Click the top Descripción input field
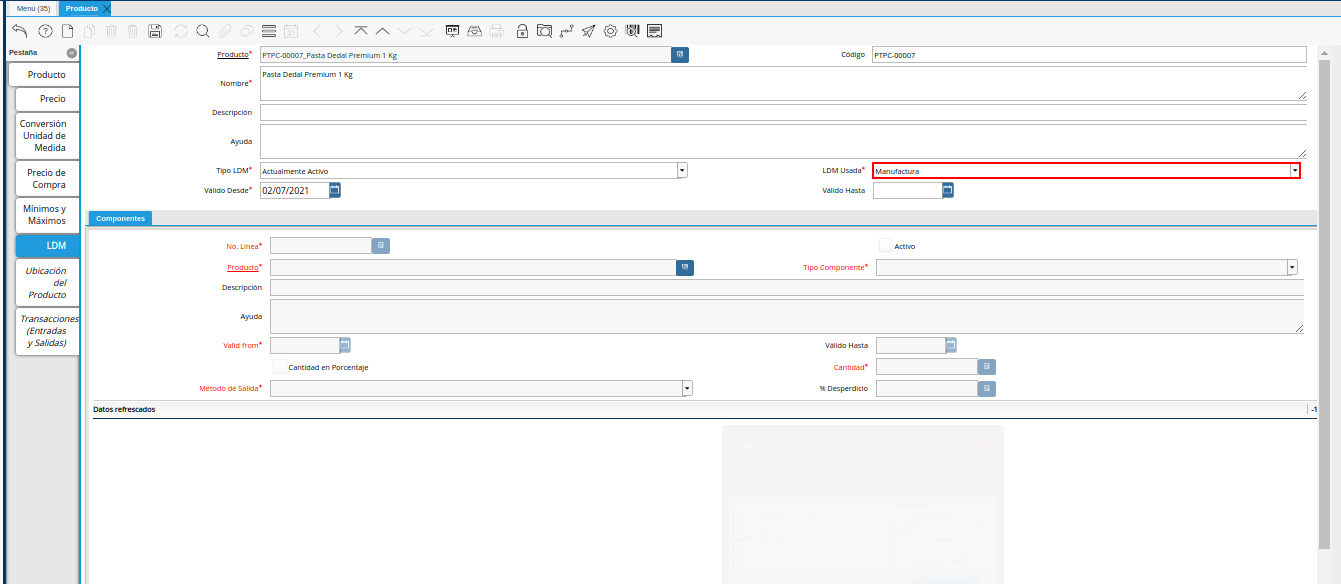1341x584 pixels. (x=783, y=112)
